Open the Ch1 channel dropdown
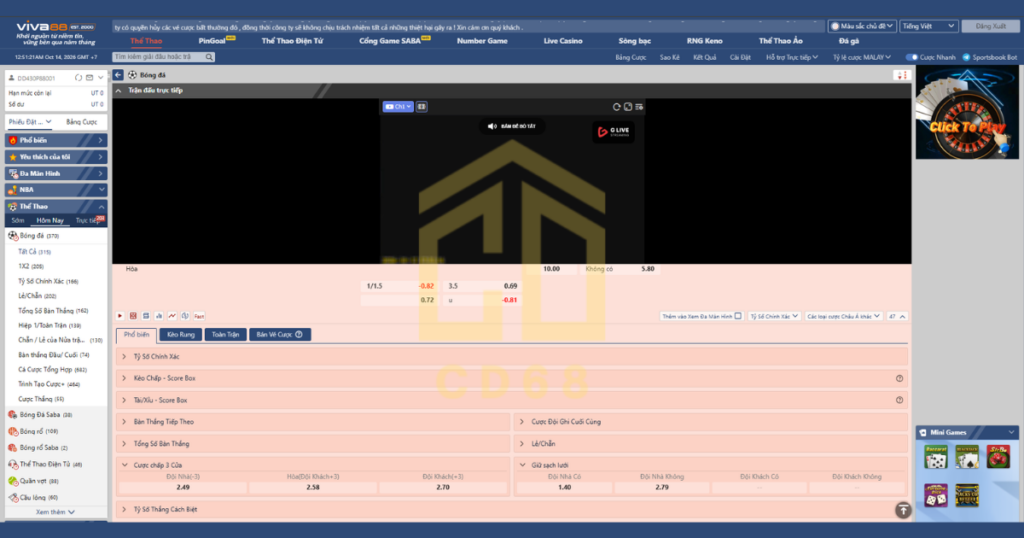 [x=398, y=106]
